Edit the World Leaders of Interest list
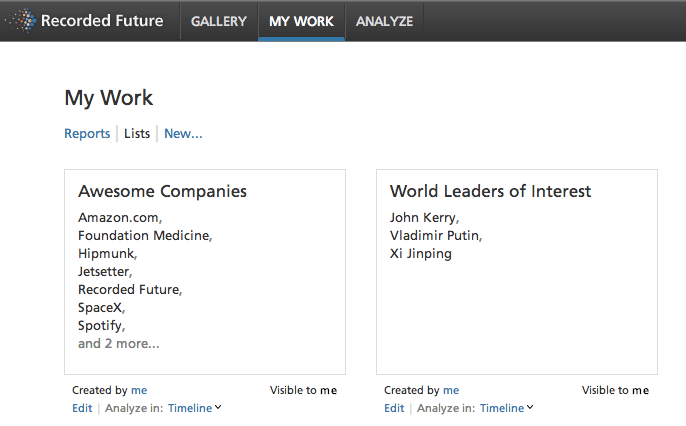The image size is (686, 426). pos(394,408)
